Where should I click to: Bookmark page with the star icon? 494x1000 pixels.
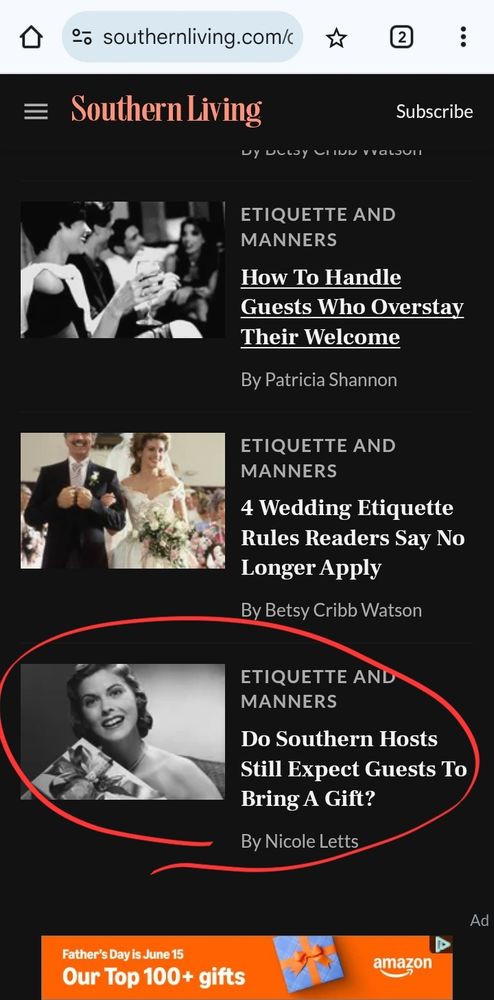coord(336,38)
